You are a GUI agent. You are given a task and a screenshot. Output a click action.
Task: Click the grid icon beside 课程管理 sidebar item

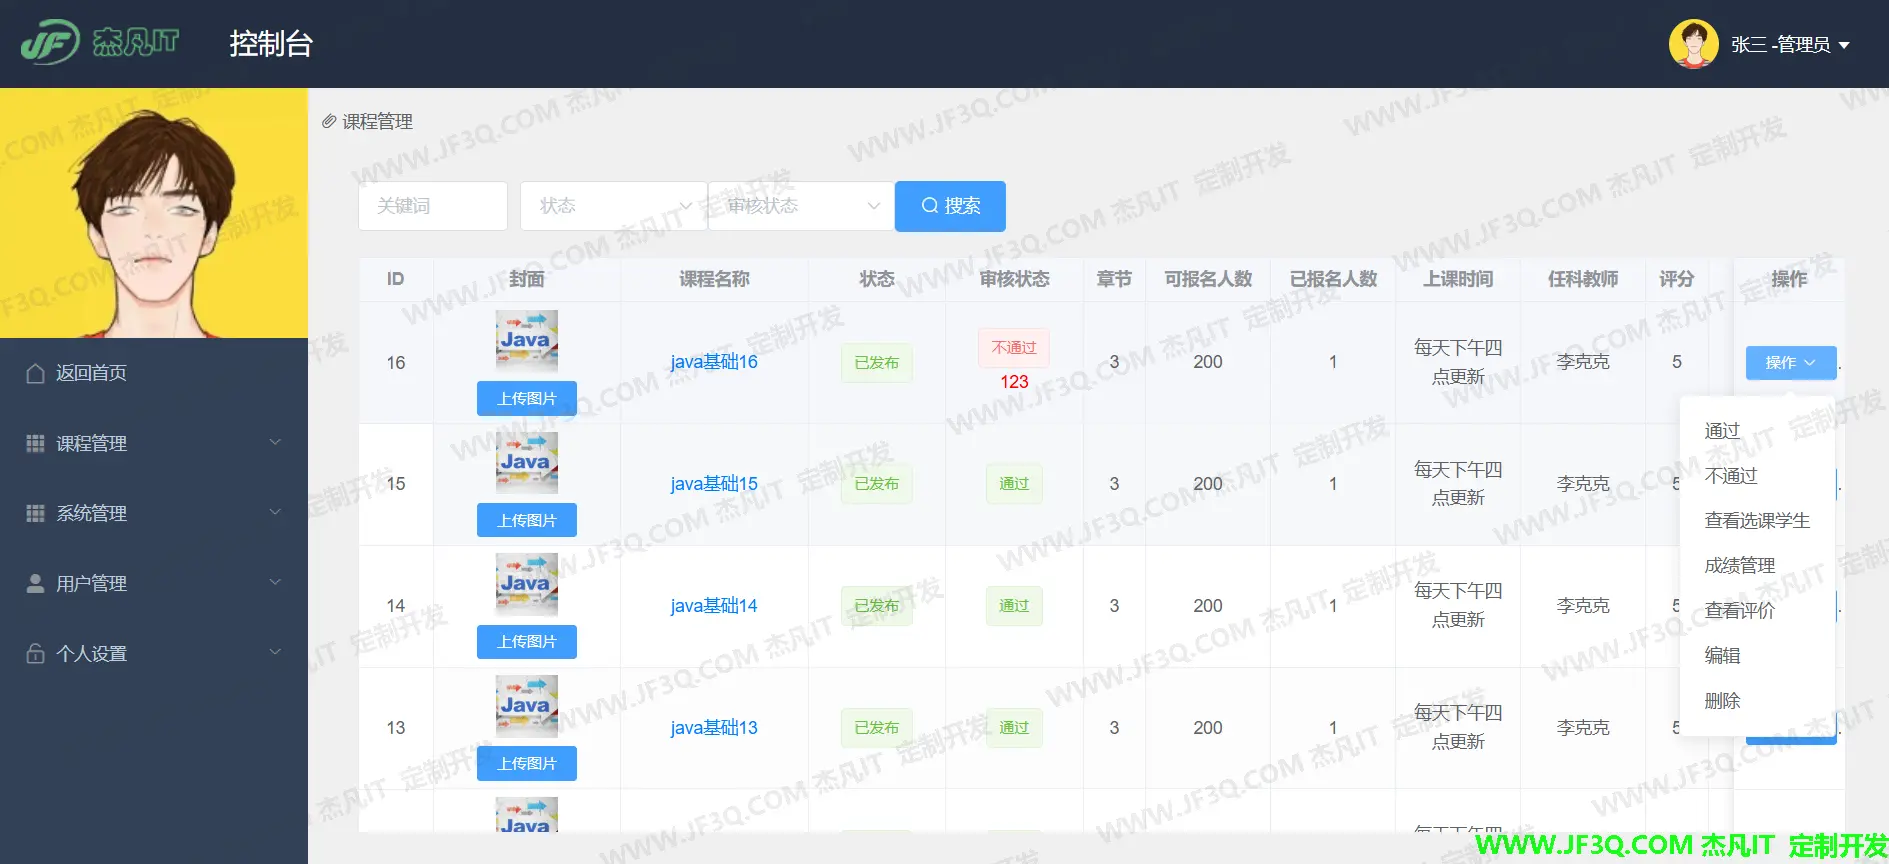pyautogui.click(x=35, y=443)
